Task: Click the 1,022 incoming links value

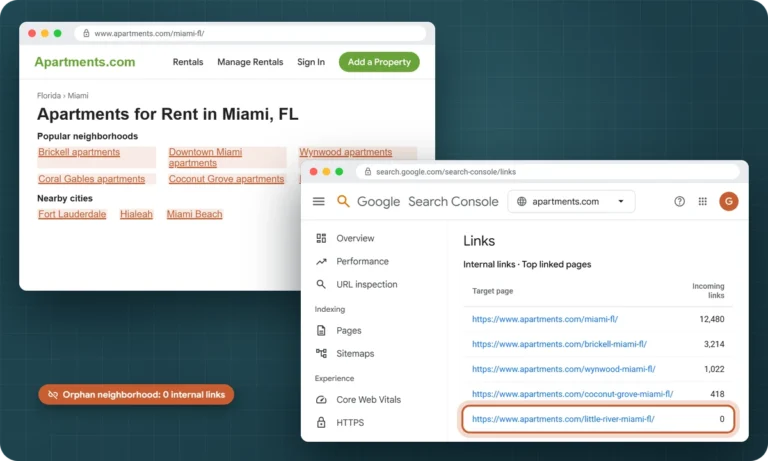Action: [714, 369]
